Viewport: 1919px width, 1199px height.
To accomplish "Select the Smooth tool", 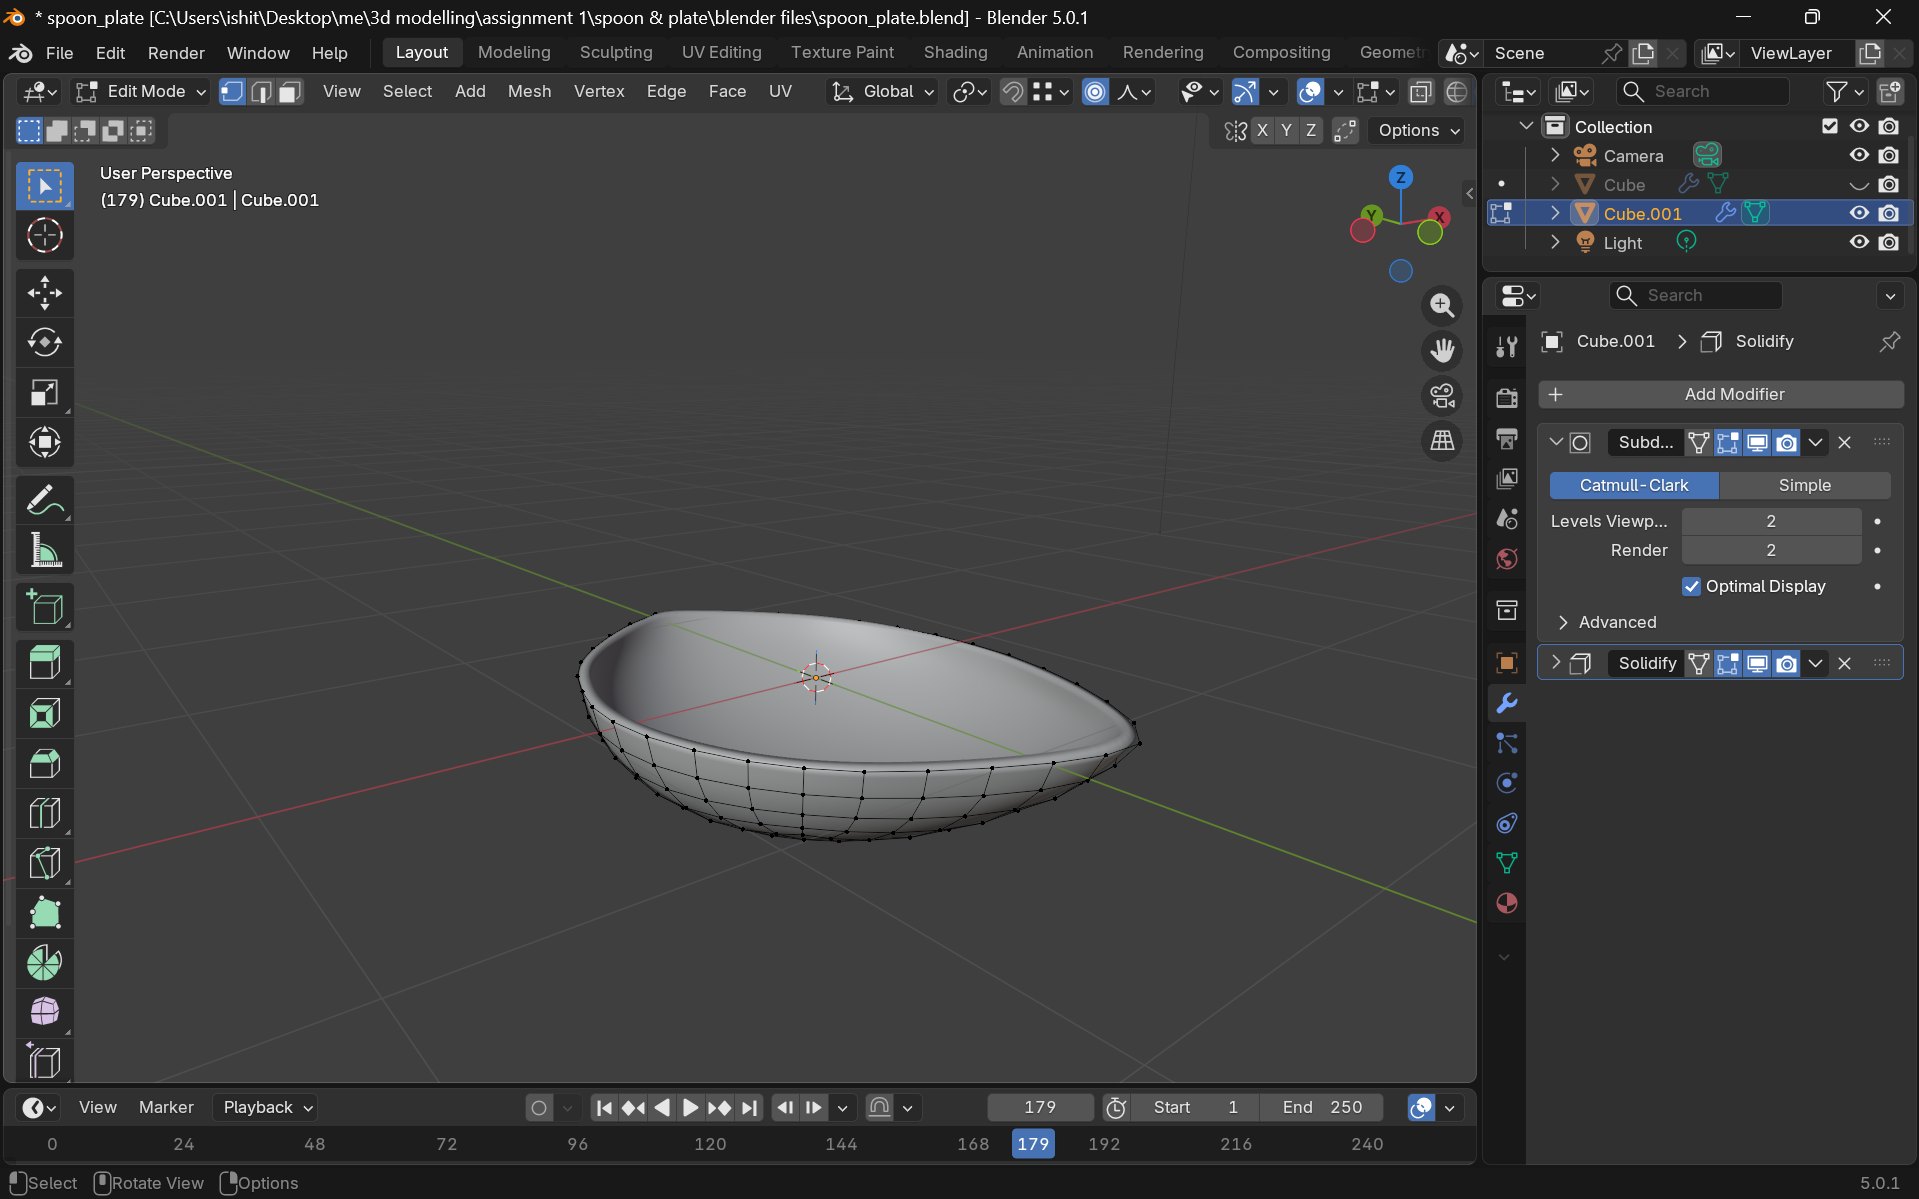I will 45,1012.
